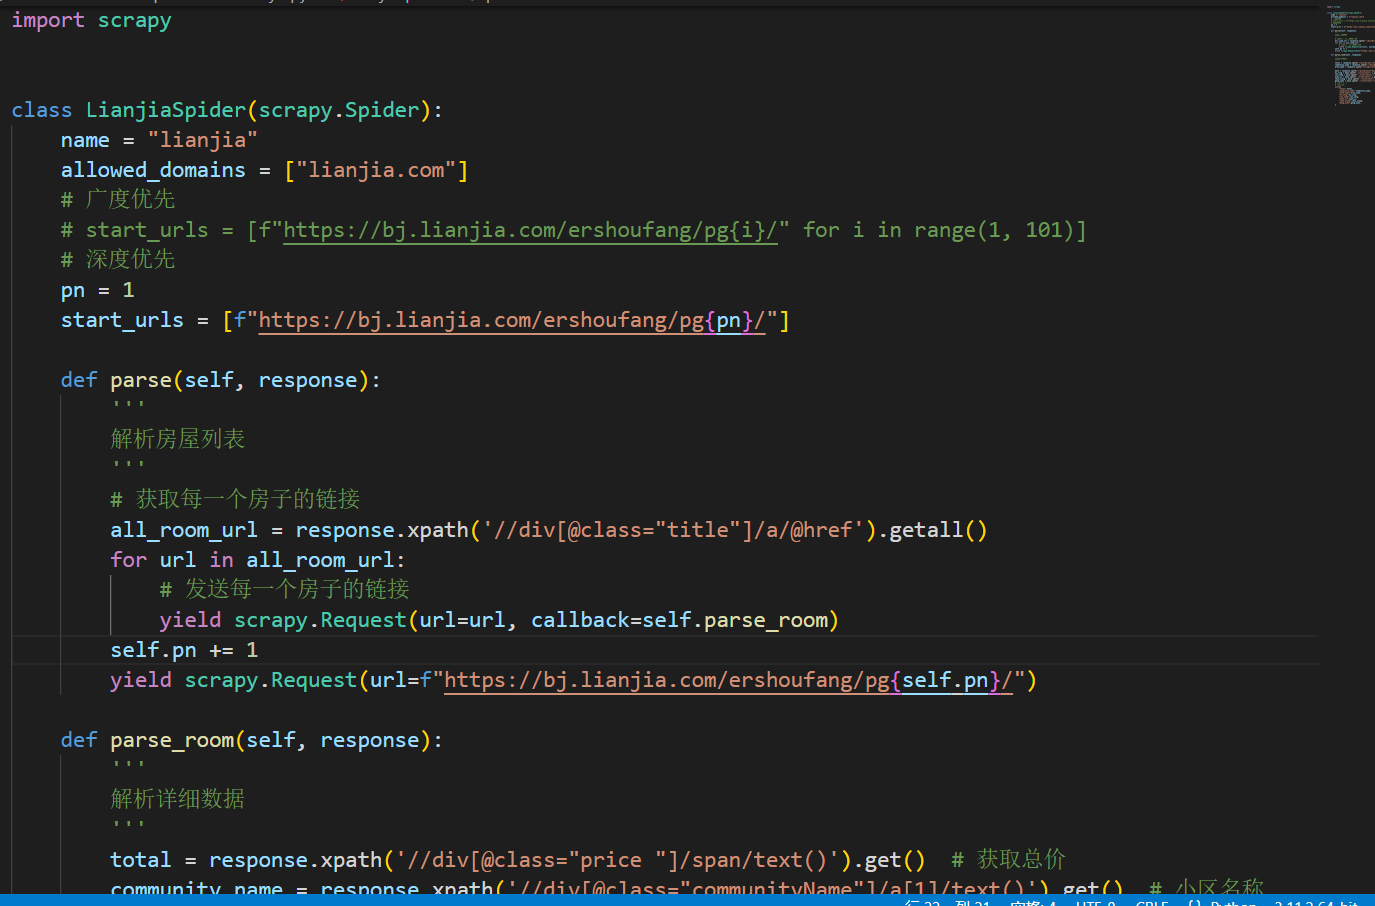The width and height of the screenshot is (1375, 906).
Task: Follow the pg{self.pn} URL in yield Request
Action: point(728,680)
